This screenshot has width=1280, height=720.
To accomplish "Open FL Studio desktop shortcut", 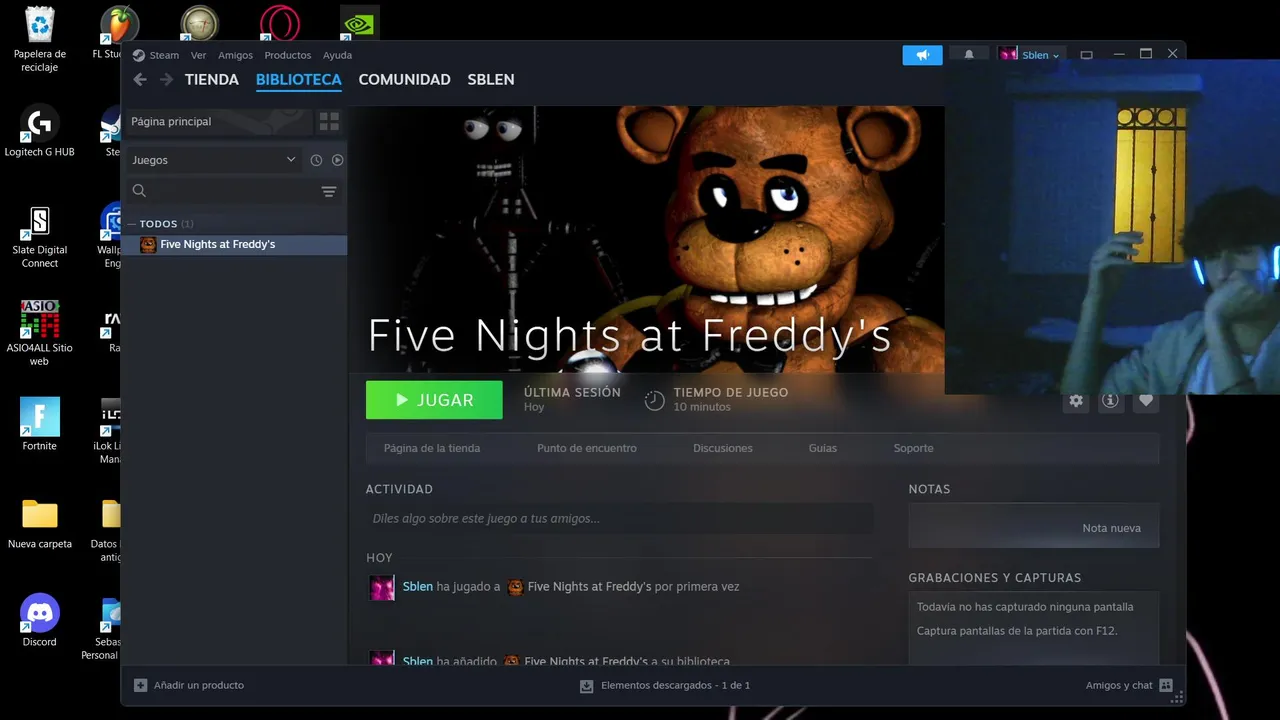I will (x=118, y=32).
